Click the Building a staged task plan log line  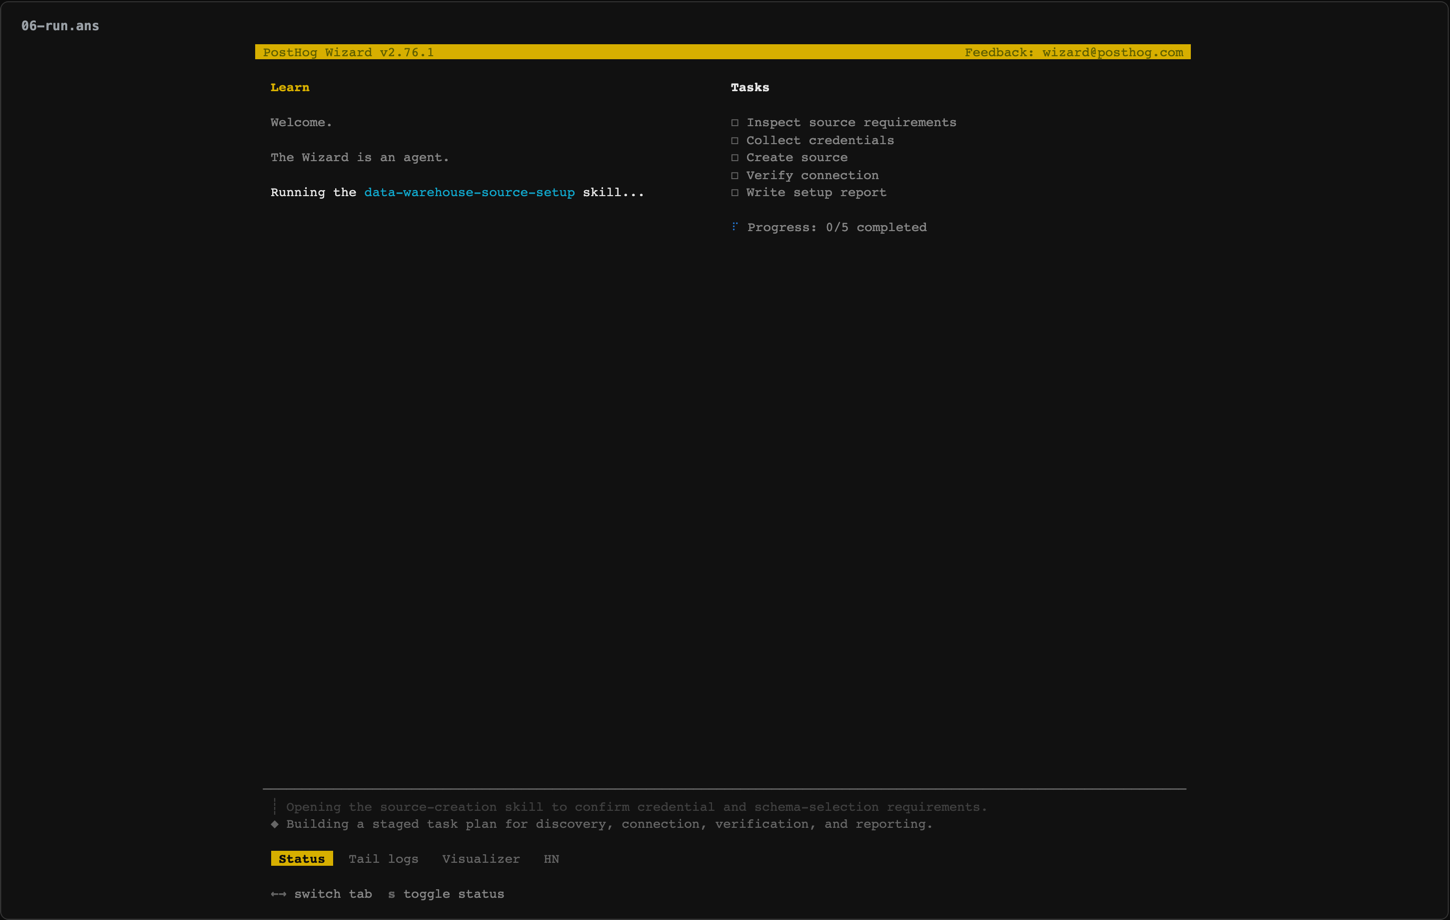(609, 824)
